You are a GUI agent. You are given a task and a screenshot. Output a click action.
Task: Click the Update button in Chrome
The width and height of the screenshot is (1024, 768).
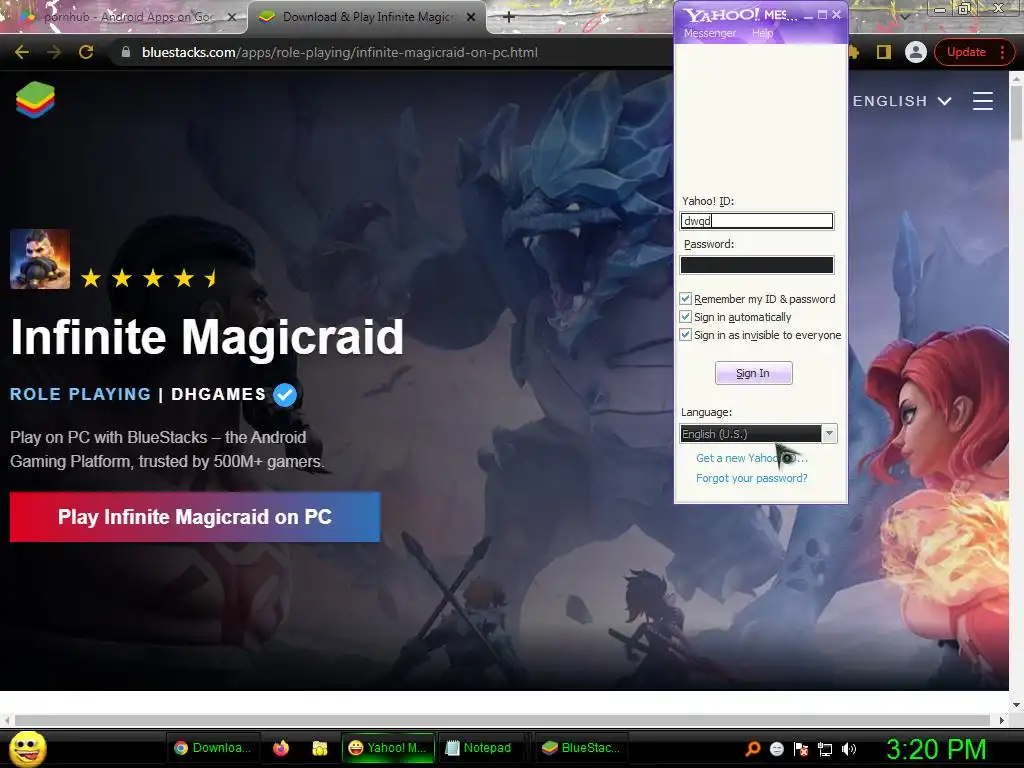point(966,52)
